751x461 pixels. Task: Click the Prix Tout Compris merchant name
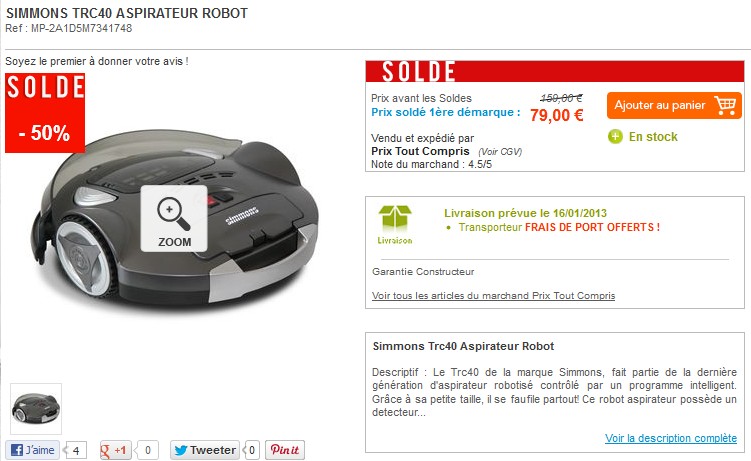[420, 151]
